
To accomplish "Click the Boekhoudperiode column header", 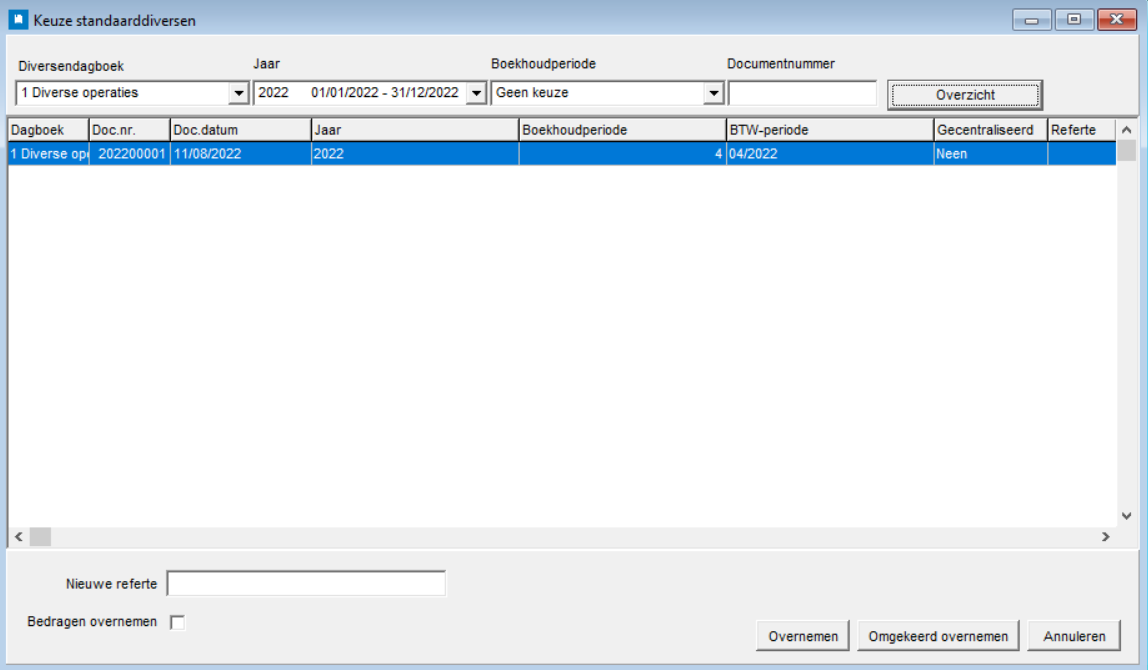I will pyautogui.click(x=623, y=130).
